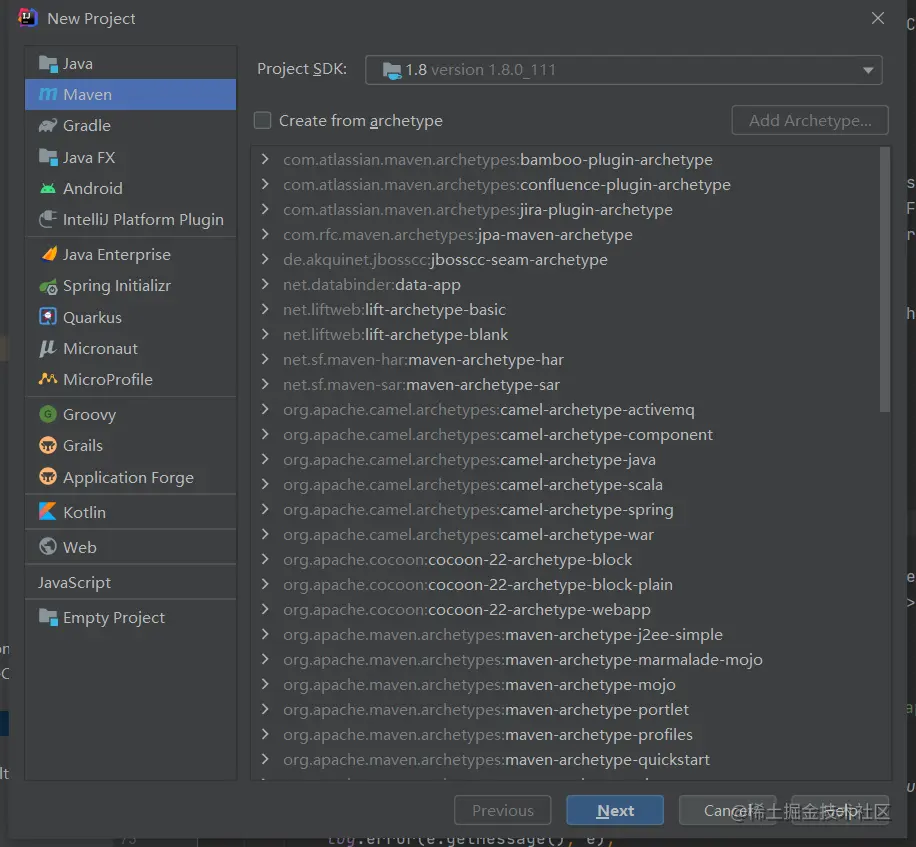Click the Grails icon
Viewport: 916px width, 847px height.
[48, 445]
